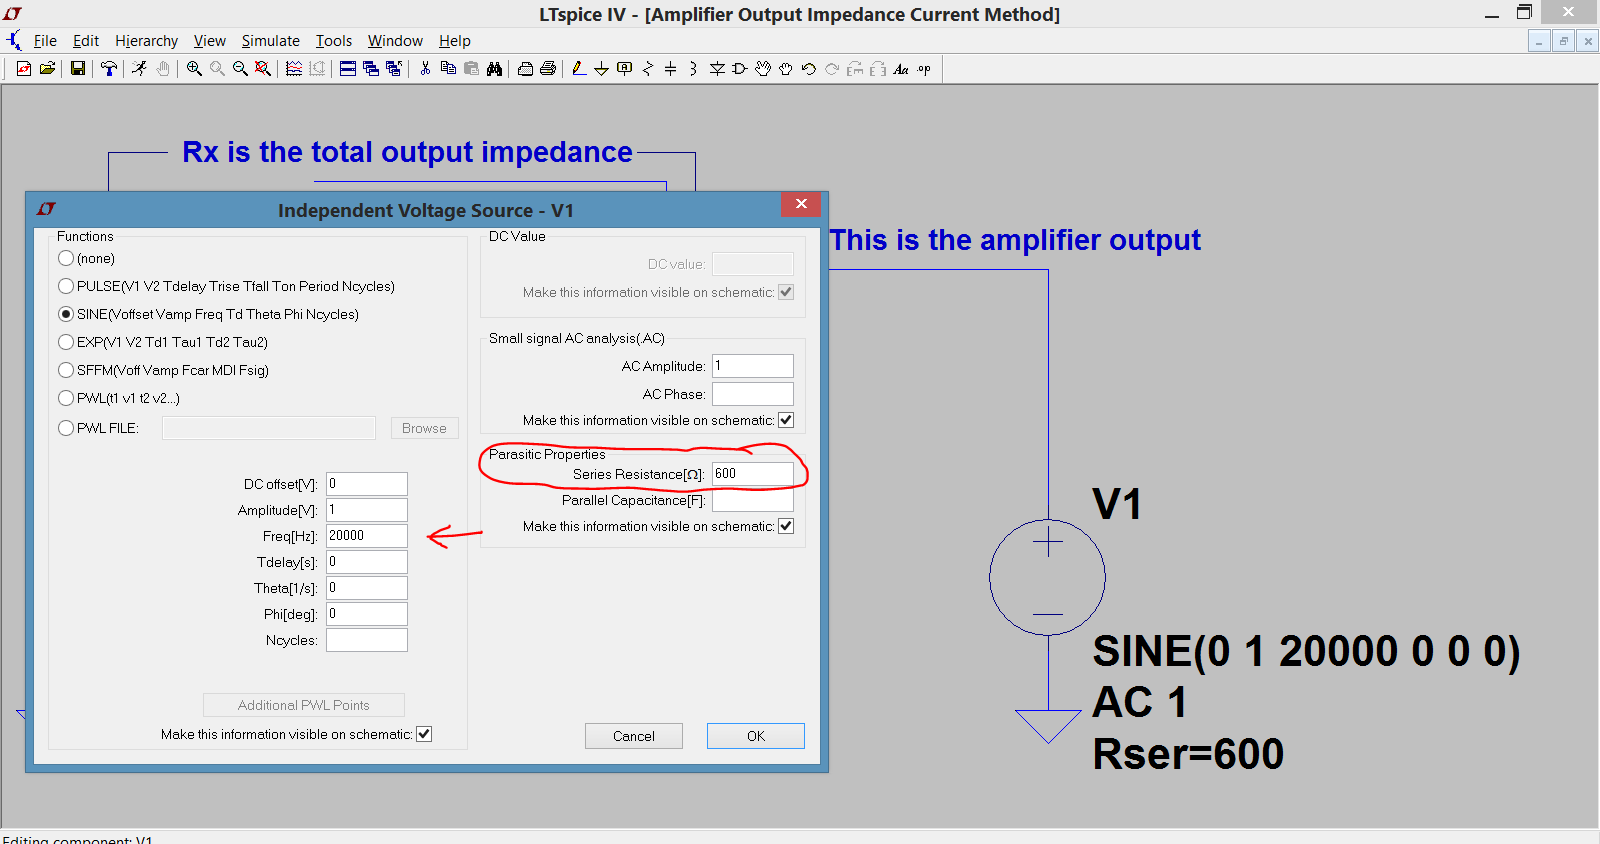This screenshot has width=1600, height=844.
Task: Toggle AC analysis visible on schematic checkbox
Action: [786, 420]
